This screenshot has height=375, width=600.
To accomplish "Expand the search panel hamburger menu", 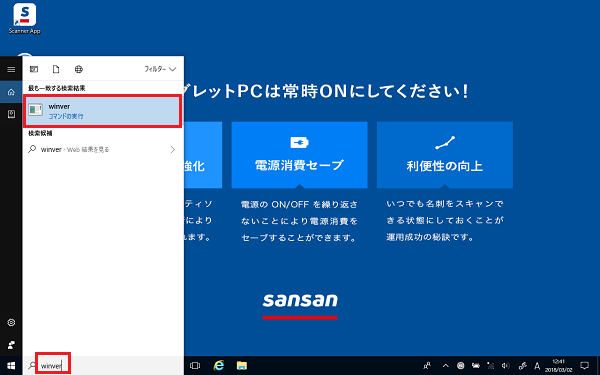I will pyautogui.click(x=11, y=69).
